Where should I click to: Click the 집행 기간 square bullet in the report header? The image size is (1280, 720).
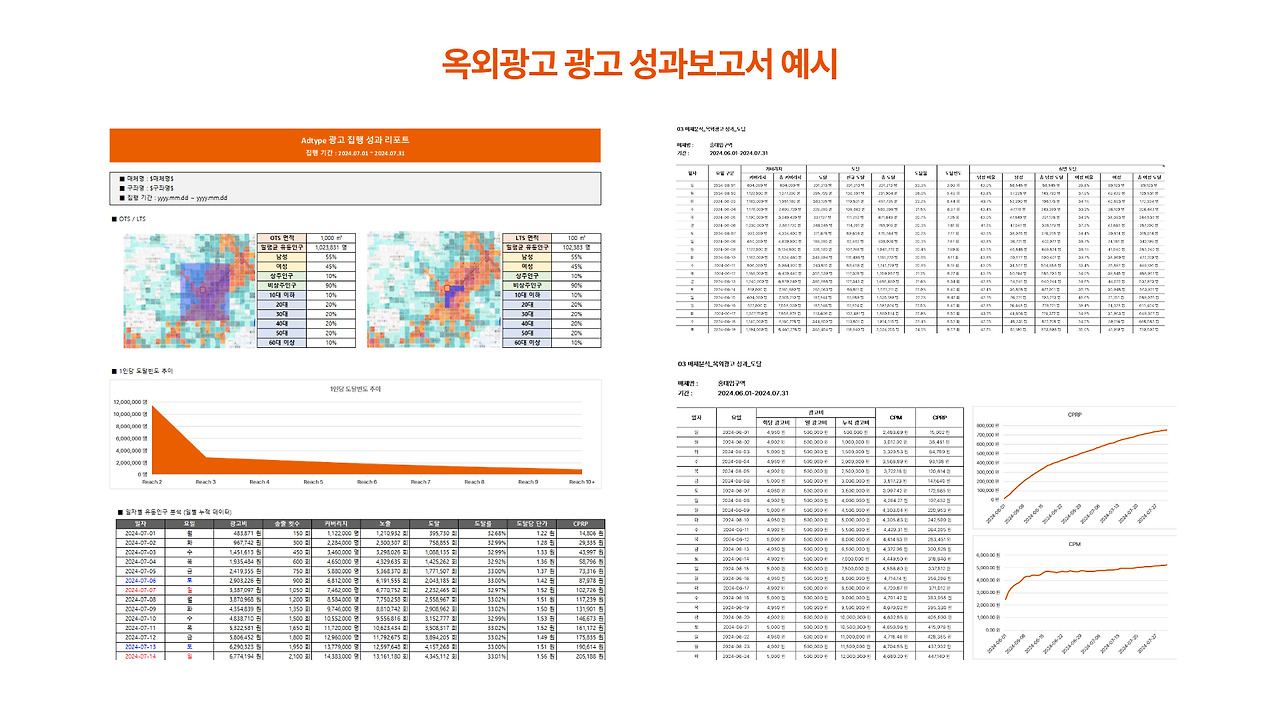point(122,197)
